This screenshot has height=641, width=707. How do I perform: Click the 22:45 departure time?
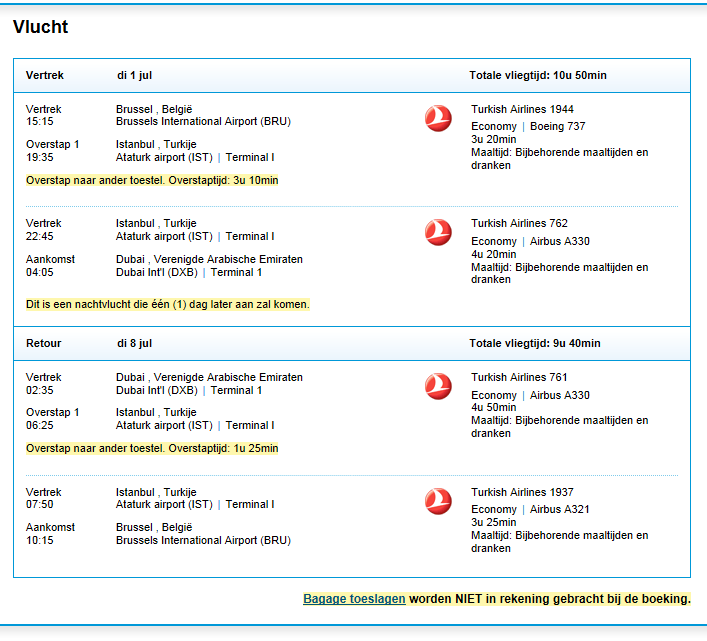(x=40, y=236)
